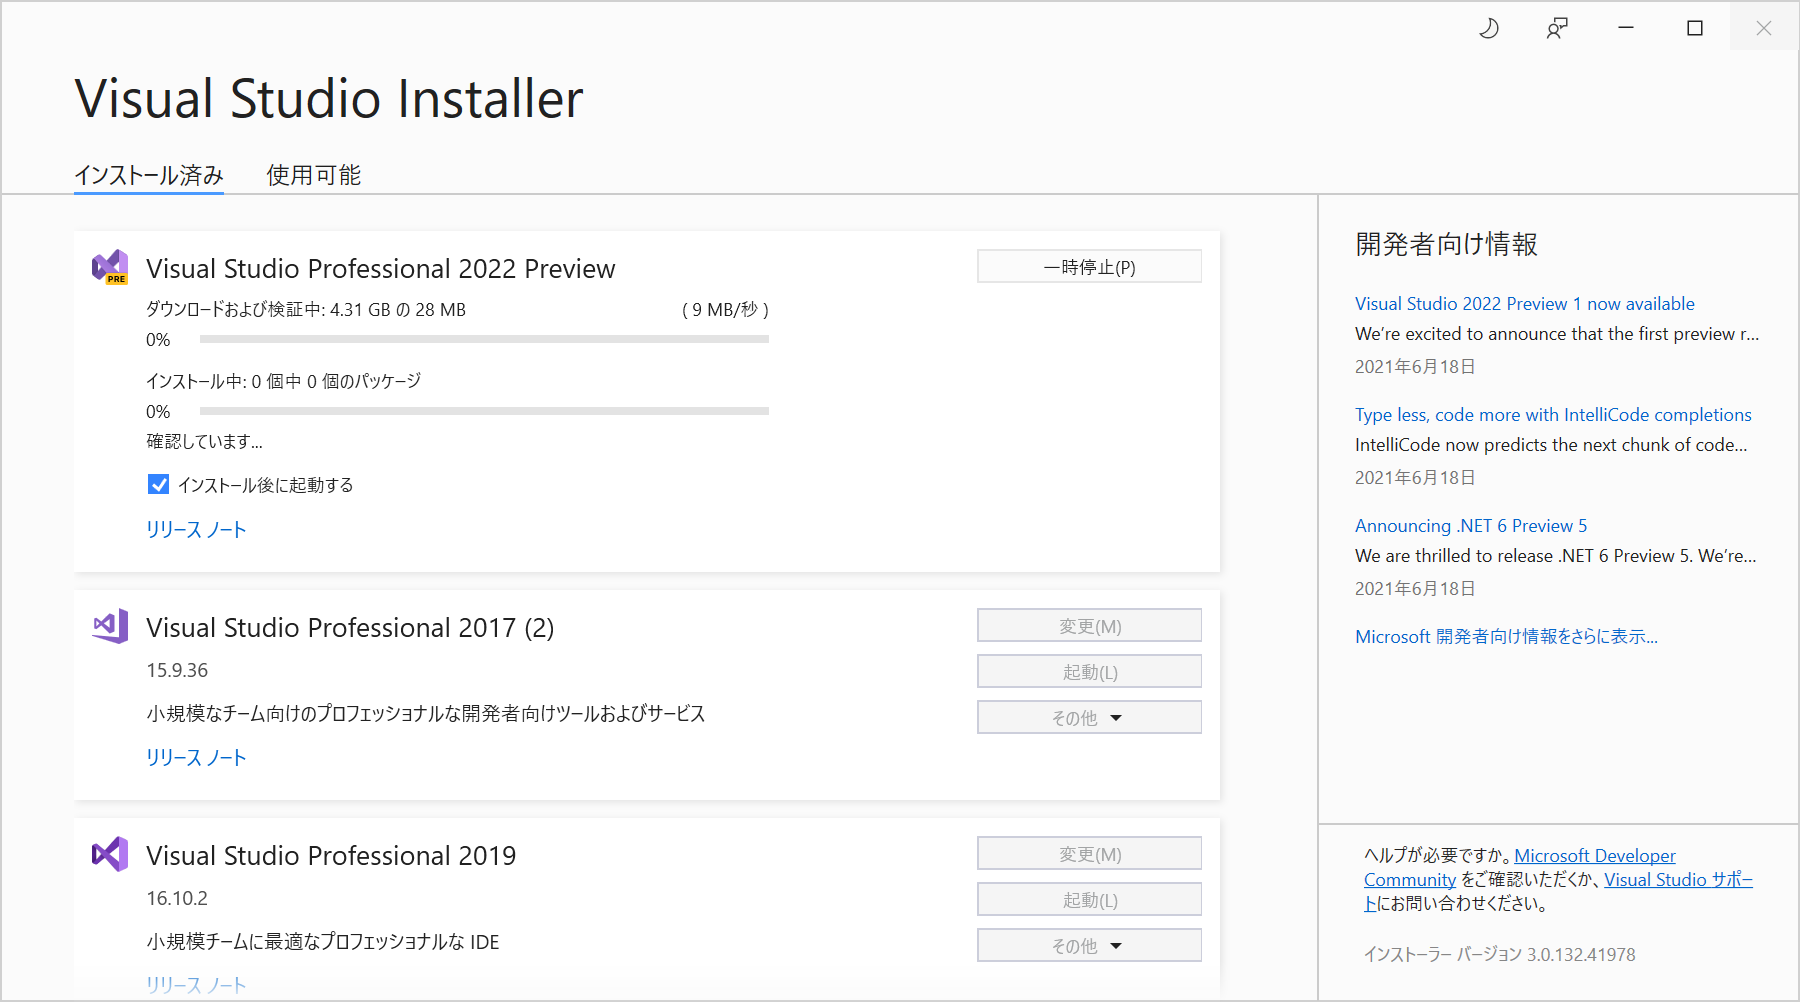Image resolution: width=1800 pixels, height=1002 pixels.
Task: Click the Visual Studio 2017 logo icon
Action: [110, 626]
